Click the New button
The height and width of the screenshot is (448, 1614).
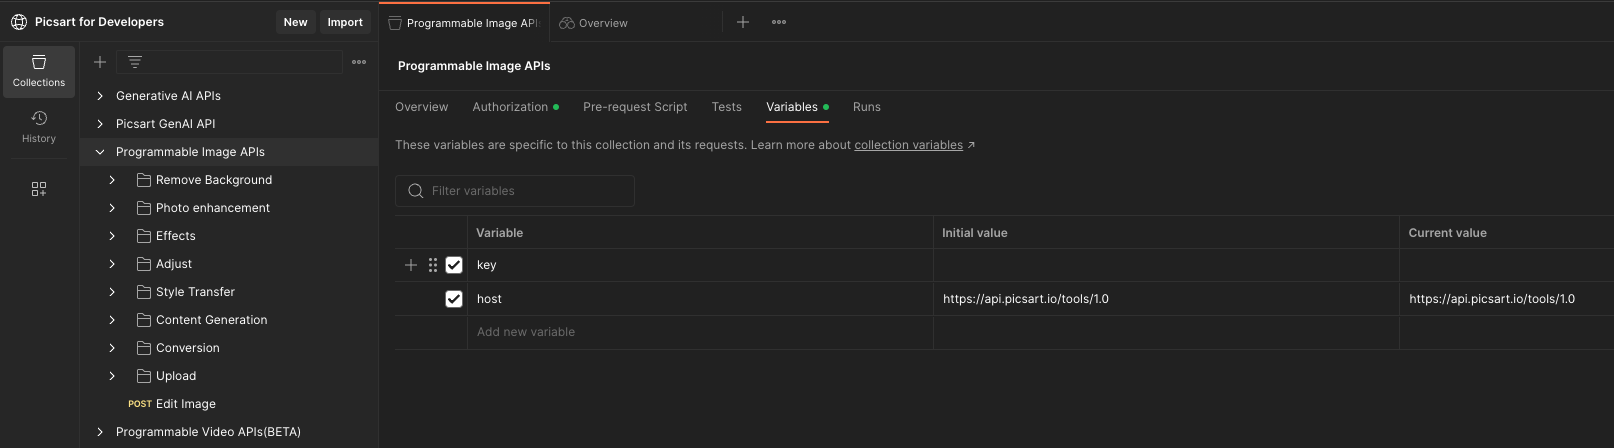coord(295,22)
